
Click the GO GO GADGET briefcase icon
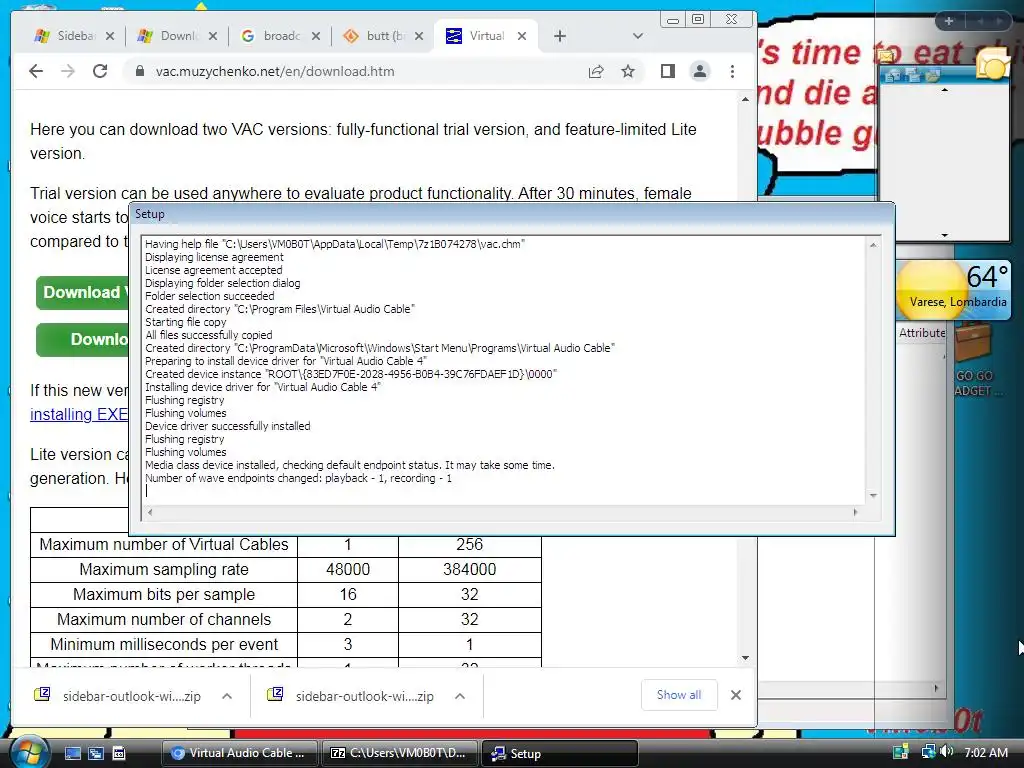point(973,342)
